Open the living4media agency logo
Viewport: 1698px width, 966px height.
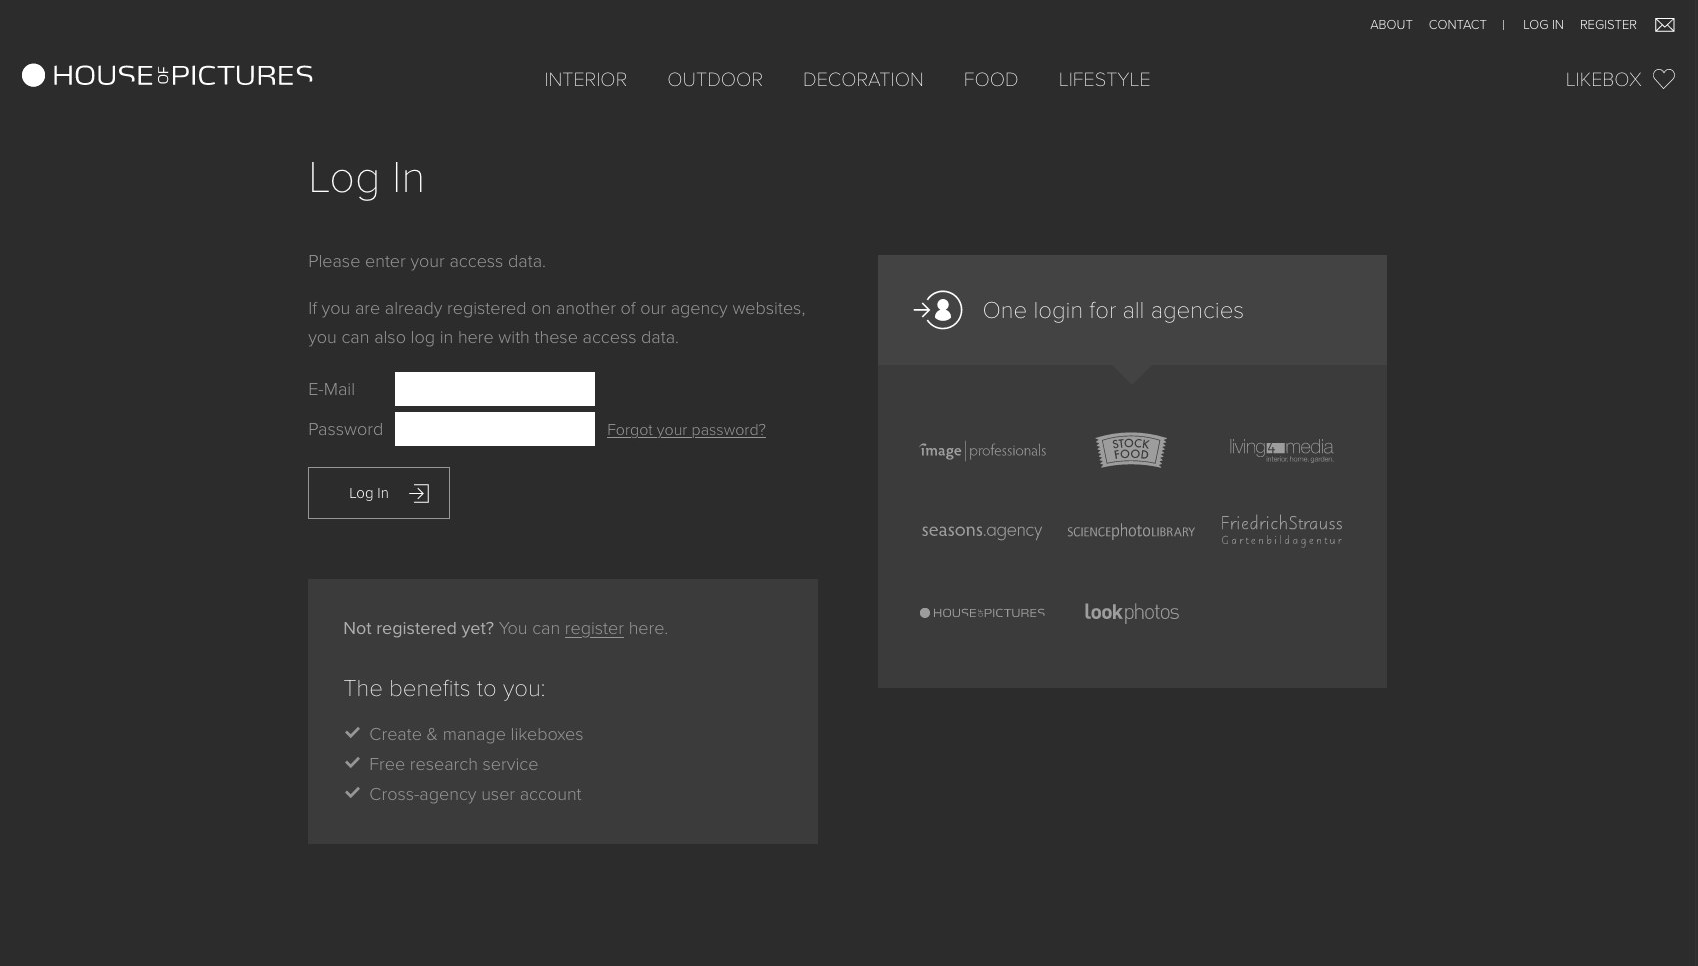coord(1281,450)
